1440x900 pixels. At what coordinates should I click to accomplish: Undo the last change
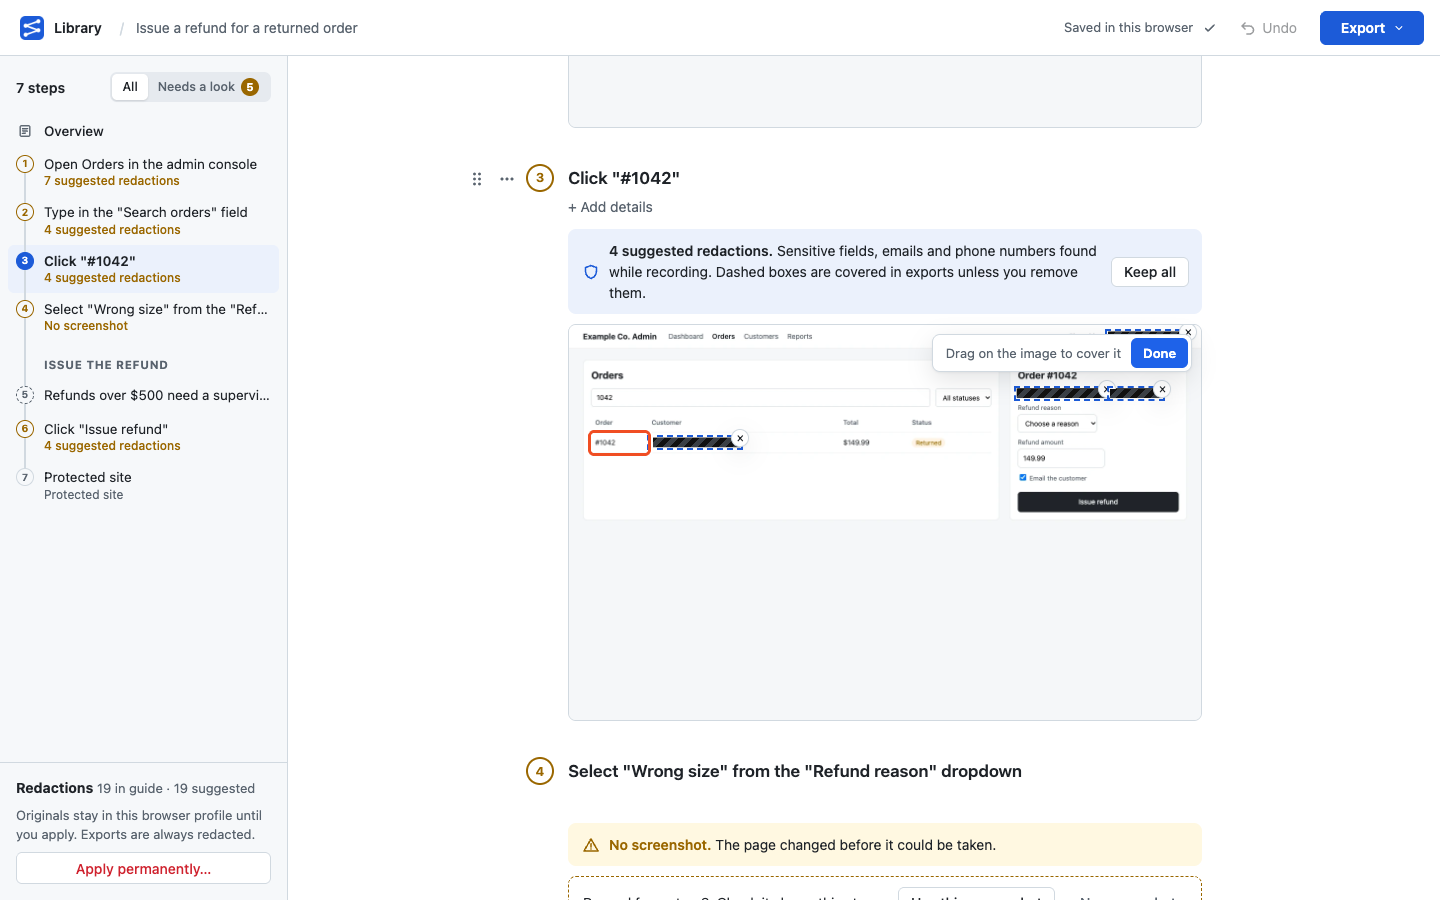[x=1269, y=28]
